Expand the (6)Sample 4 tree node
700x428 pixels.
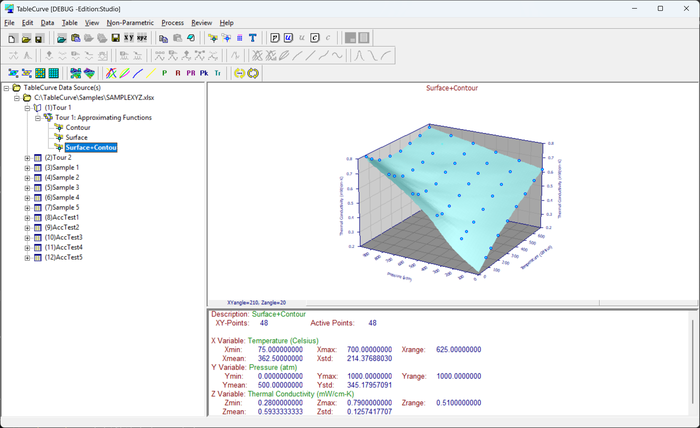pos(27,198)
